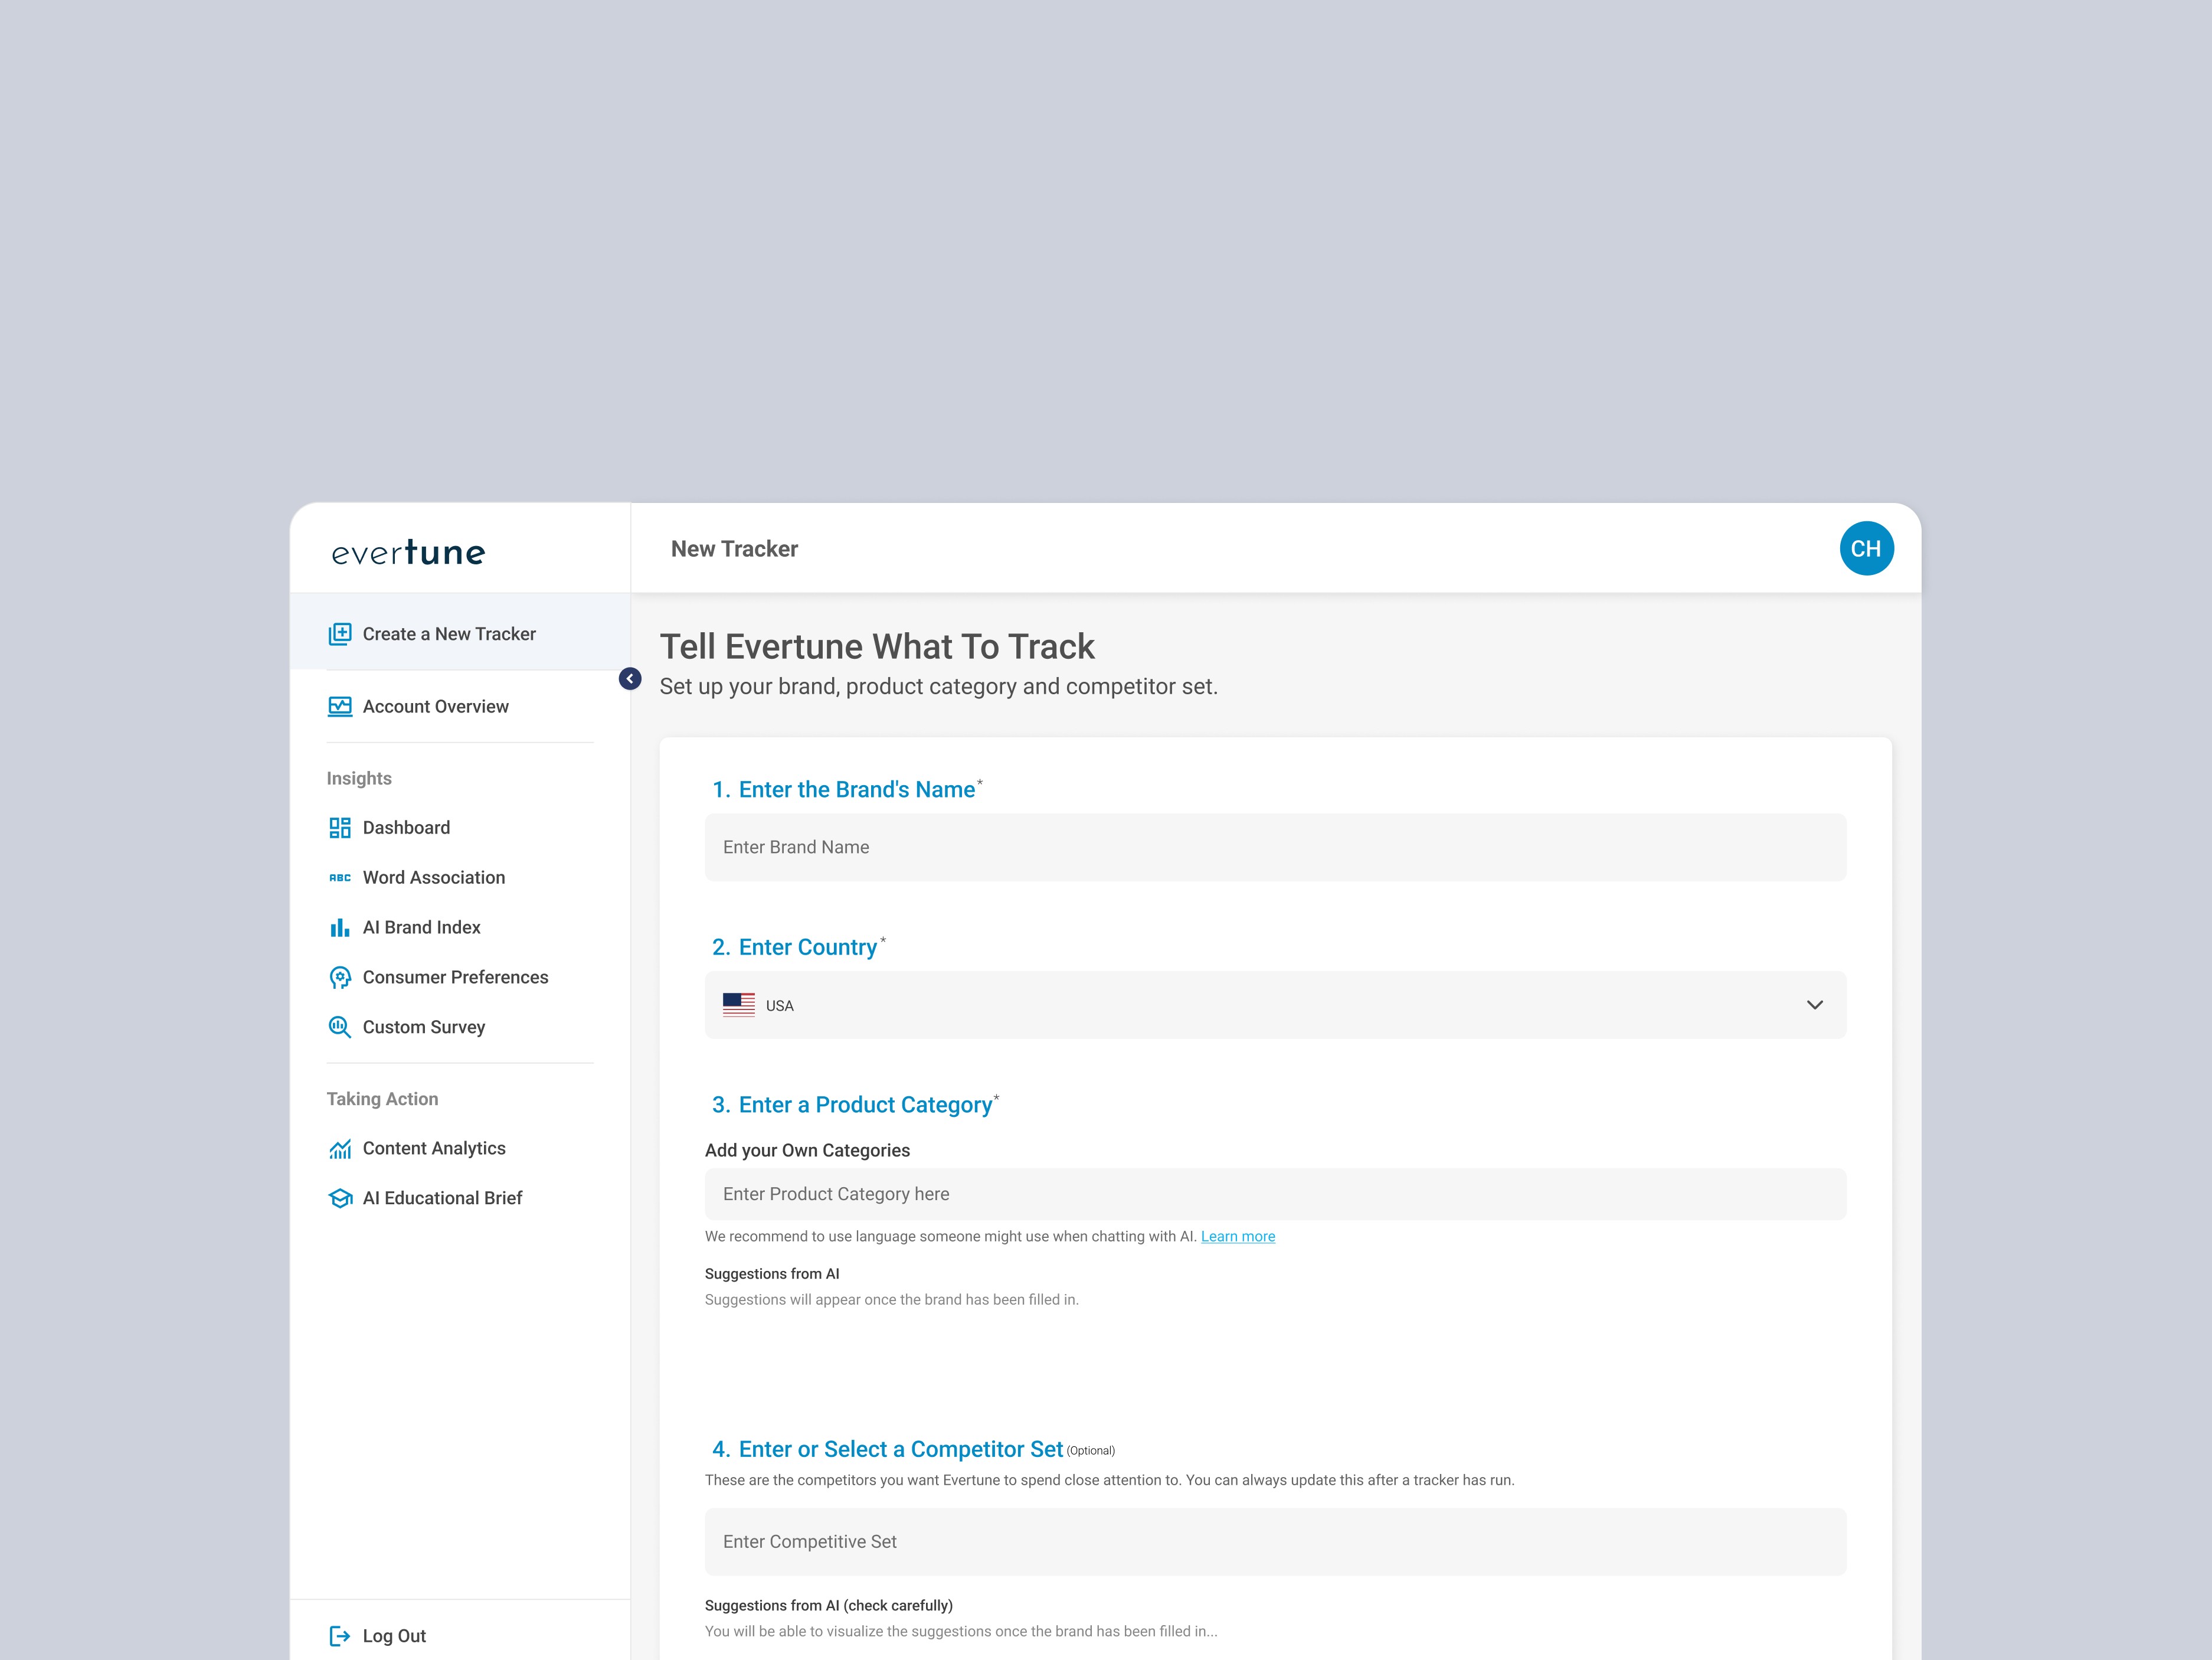Click the Custom Survey magnifier icon
The height and width of the screenshot is (1660, 2212).
pyautogui.click(x=340, y=1028)
